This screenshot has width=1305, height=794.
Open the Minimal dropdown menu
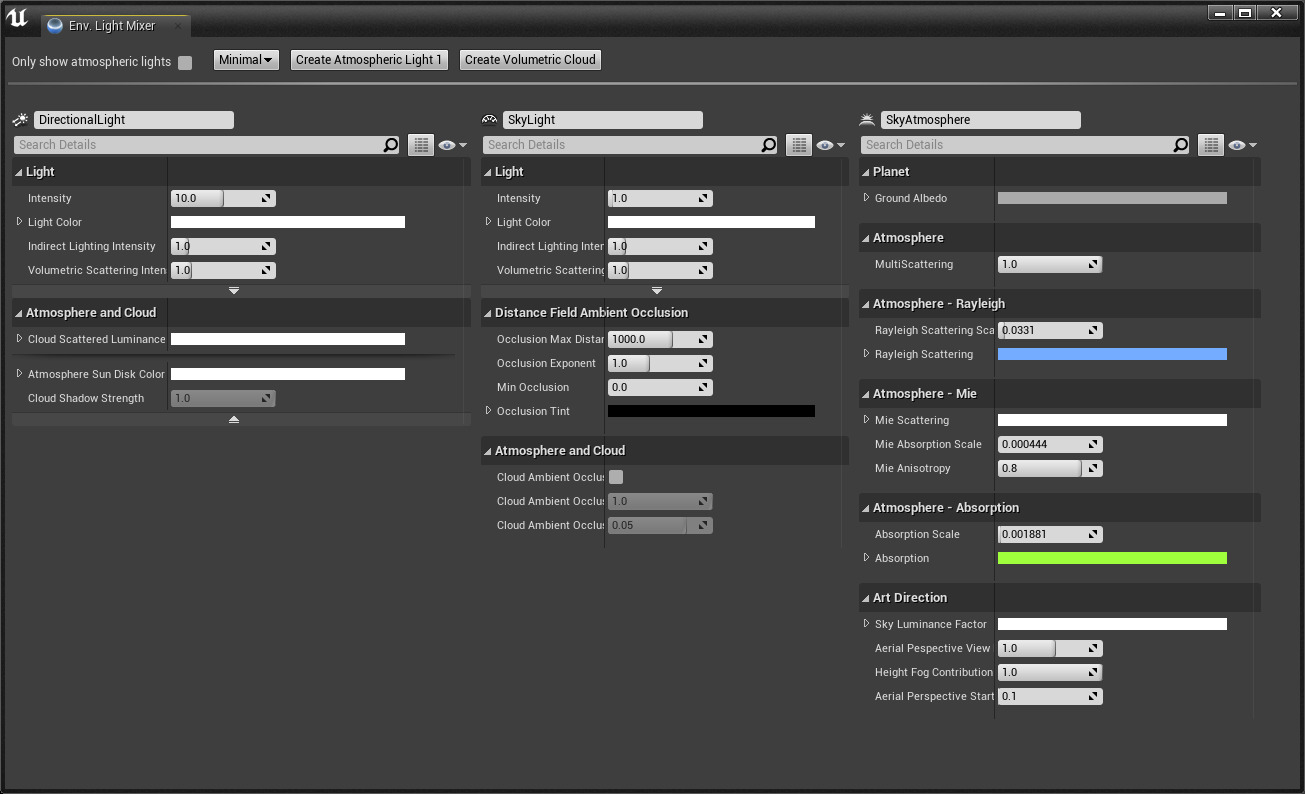coord(246,60)
